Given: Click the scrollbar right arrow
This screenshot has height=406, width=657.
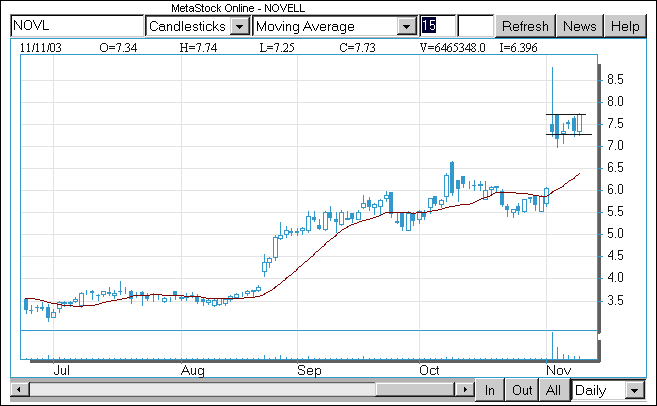Looking at the screenshot, I should click(465, 389).
